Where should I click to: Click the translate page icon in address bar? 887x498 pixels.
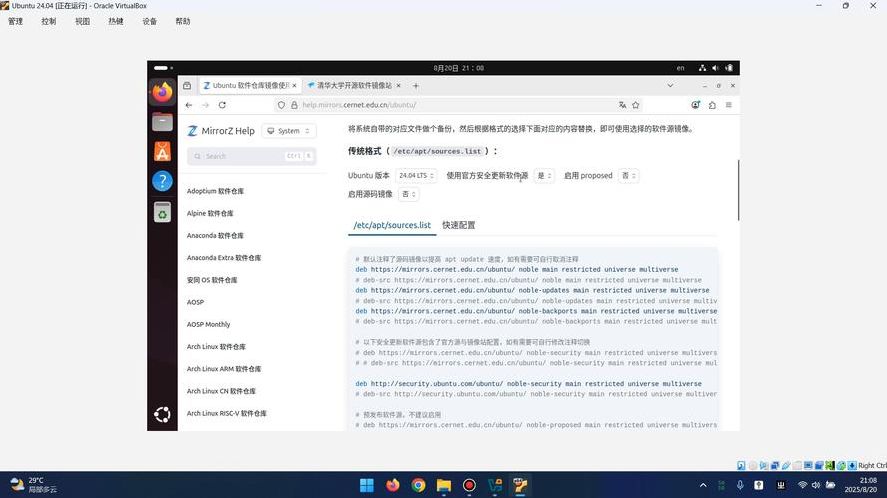coord(622,105)
